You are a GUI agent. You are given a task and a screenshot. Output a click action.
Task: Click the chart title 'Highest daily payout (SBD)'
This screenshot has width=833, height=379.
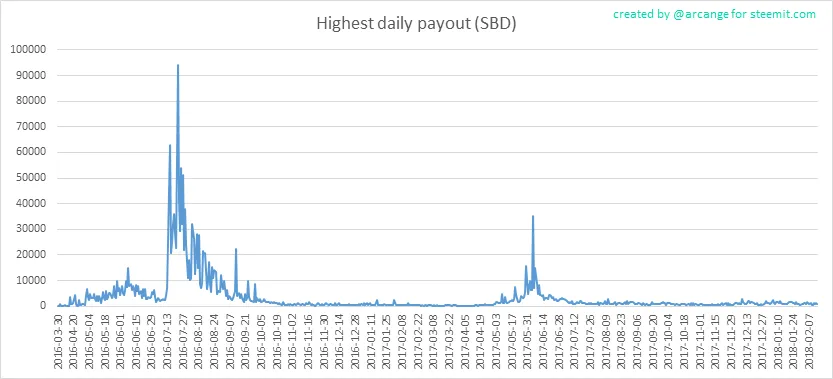coord(416,24)
